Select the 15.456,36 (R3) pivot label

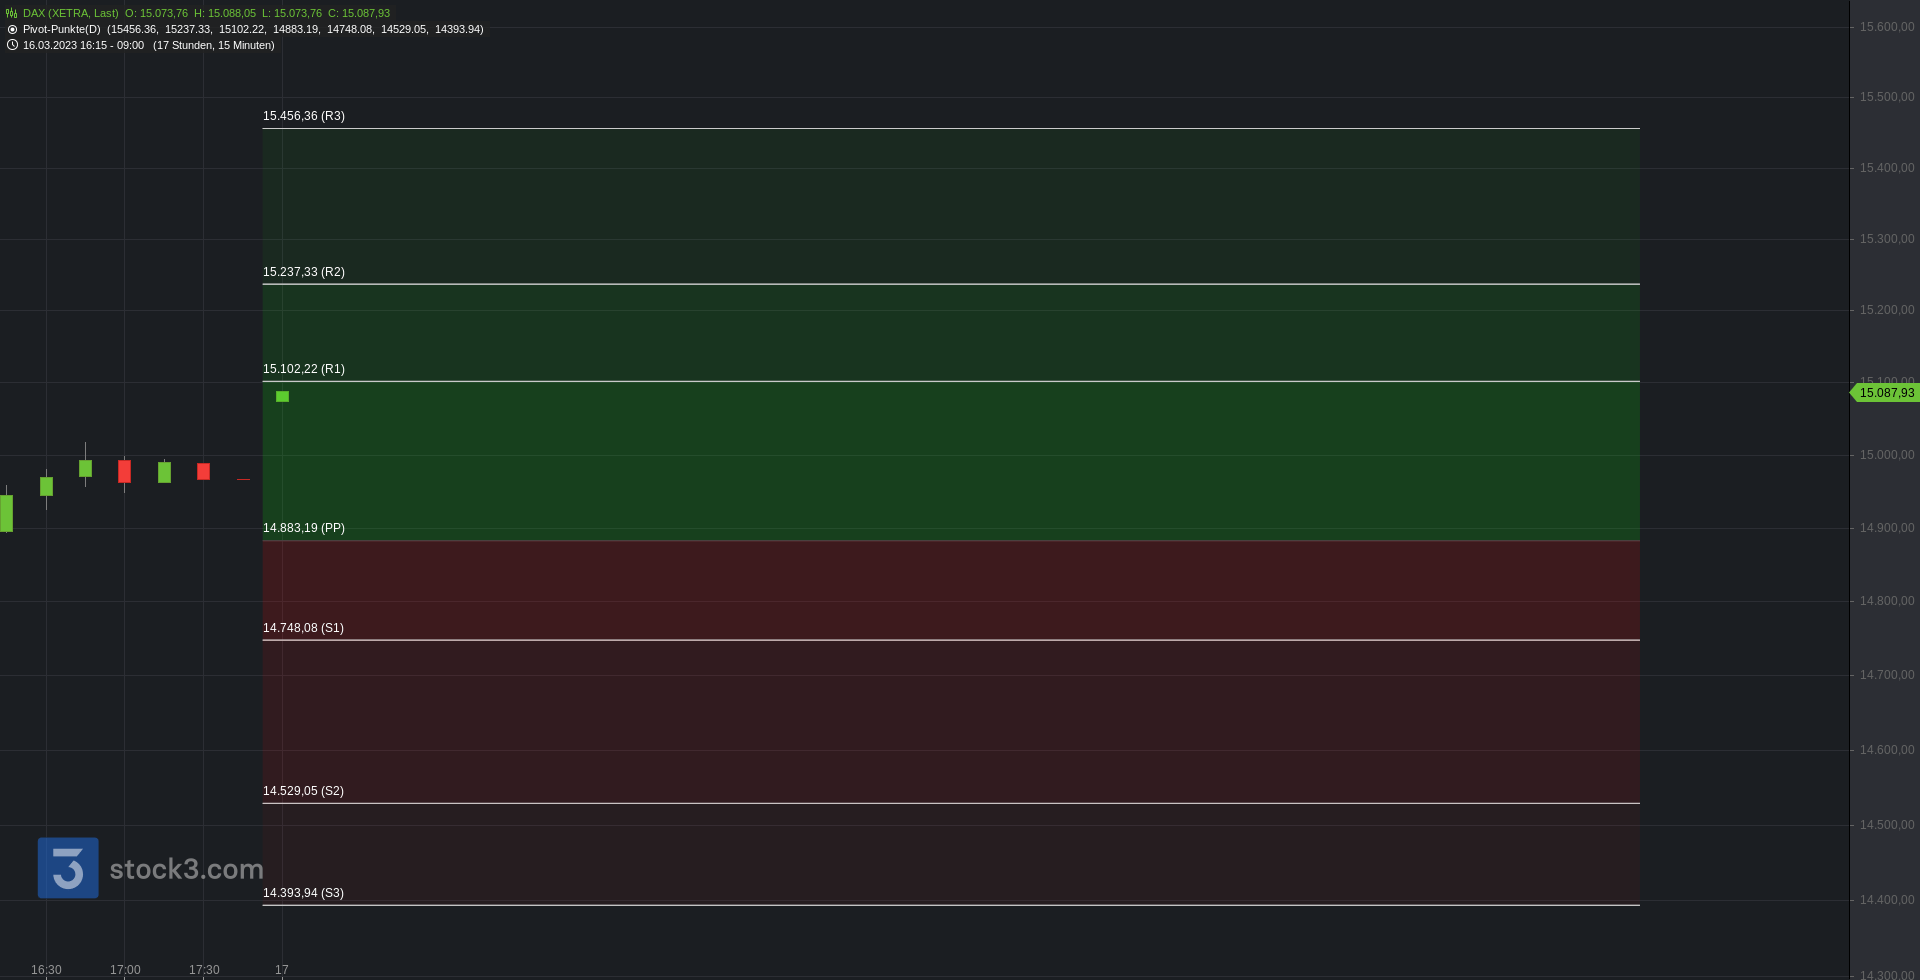click(x=304, y=116)
